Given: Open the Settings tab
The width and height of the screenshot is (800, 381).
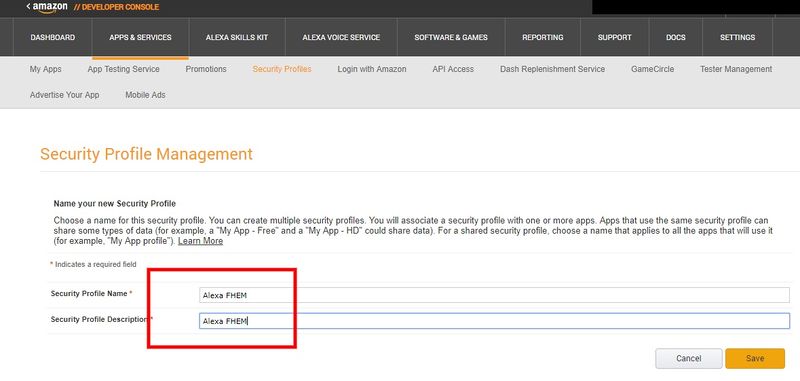Looking at the screenshot, I should 737,37.
